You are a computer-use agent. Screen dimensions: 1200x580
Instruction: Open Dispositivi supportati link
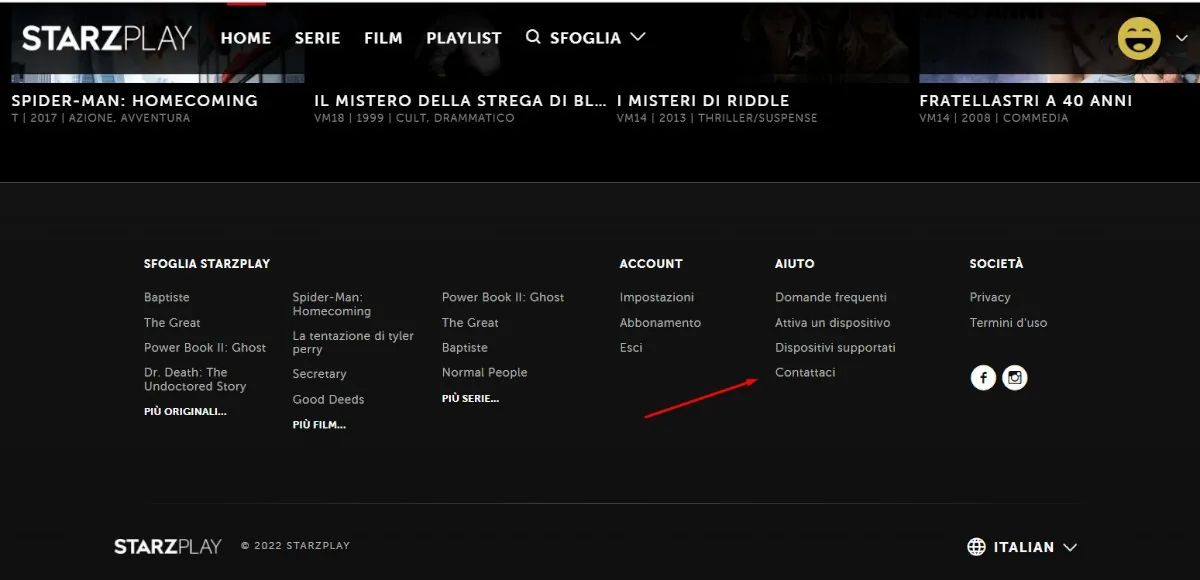point(835,348)
